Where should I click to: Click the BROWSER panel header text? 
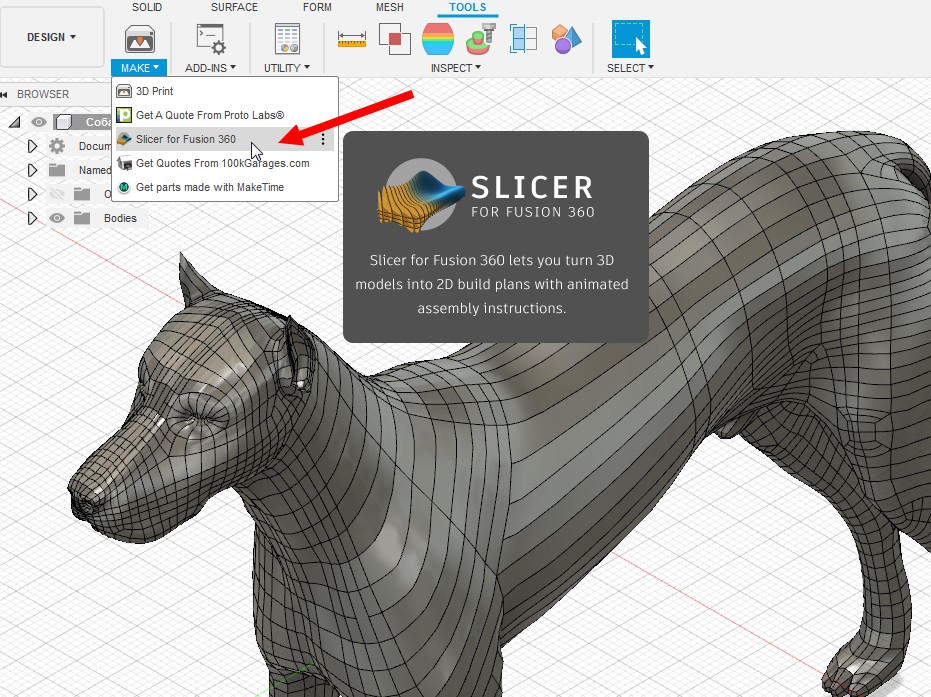click(x=43, y=94)
